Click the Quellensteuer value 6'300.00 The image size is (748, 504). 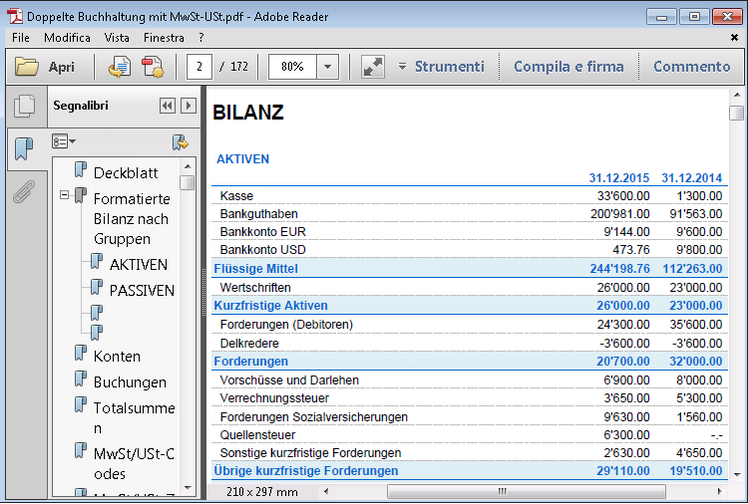click(x=626, y=435)
